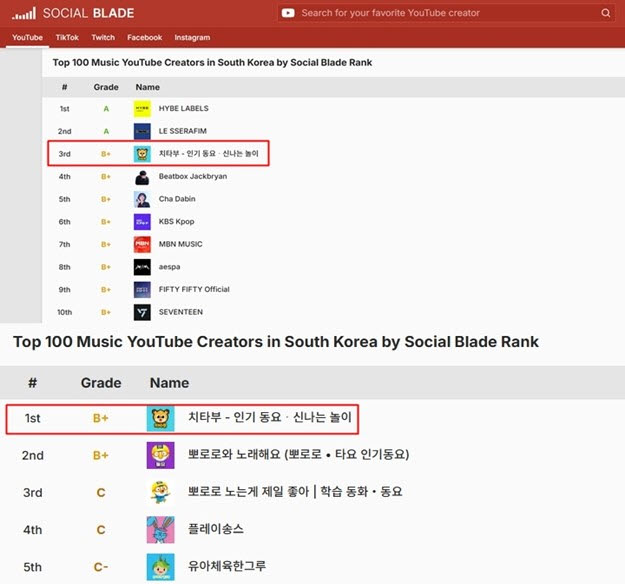Open the TikTok tab
Viewport: 625px width, 584px height.
coord(67,37)
